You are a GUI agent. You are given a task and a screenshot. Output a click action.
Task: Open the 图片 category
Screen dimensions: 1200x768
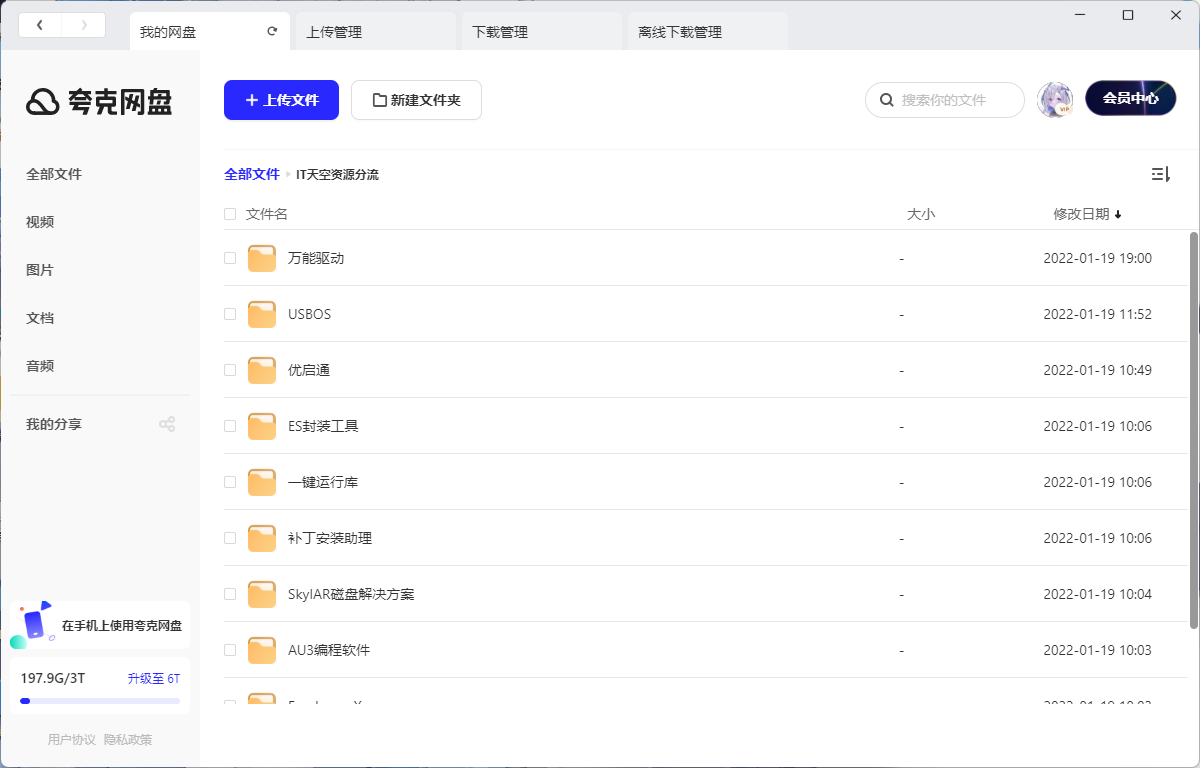(x=40, y=269)
